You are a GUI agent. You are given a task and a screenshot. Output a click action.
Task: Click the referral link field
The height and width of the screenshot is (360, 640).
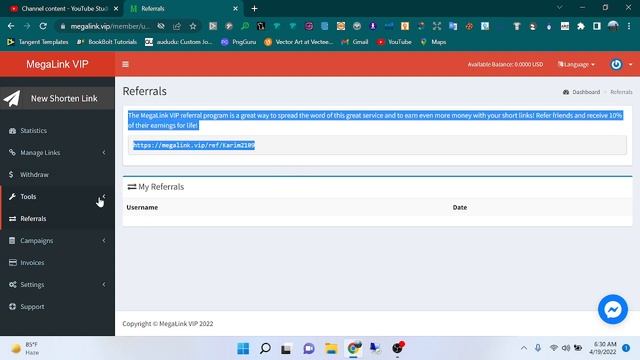coord(377,145)
